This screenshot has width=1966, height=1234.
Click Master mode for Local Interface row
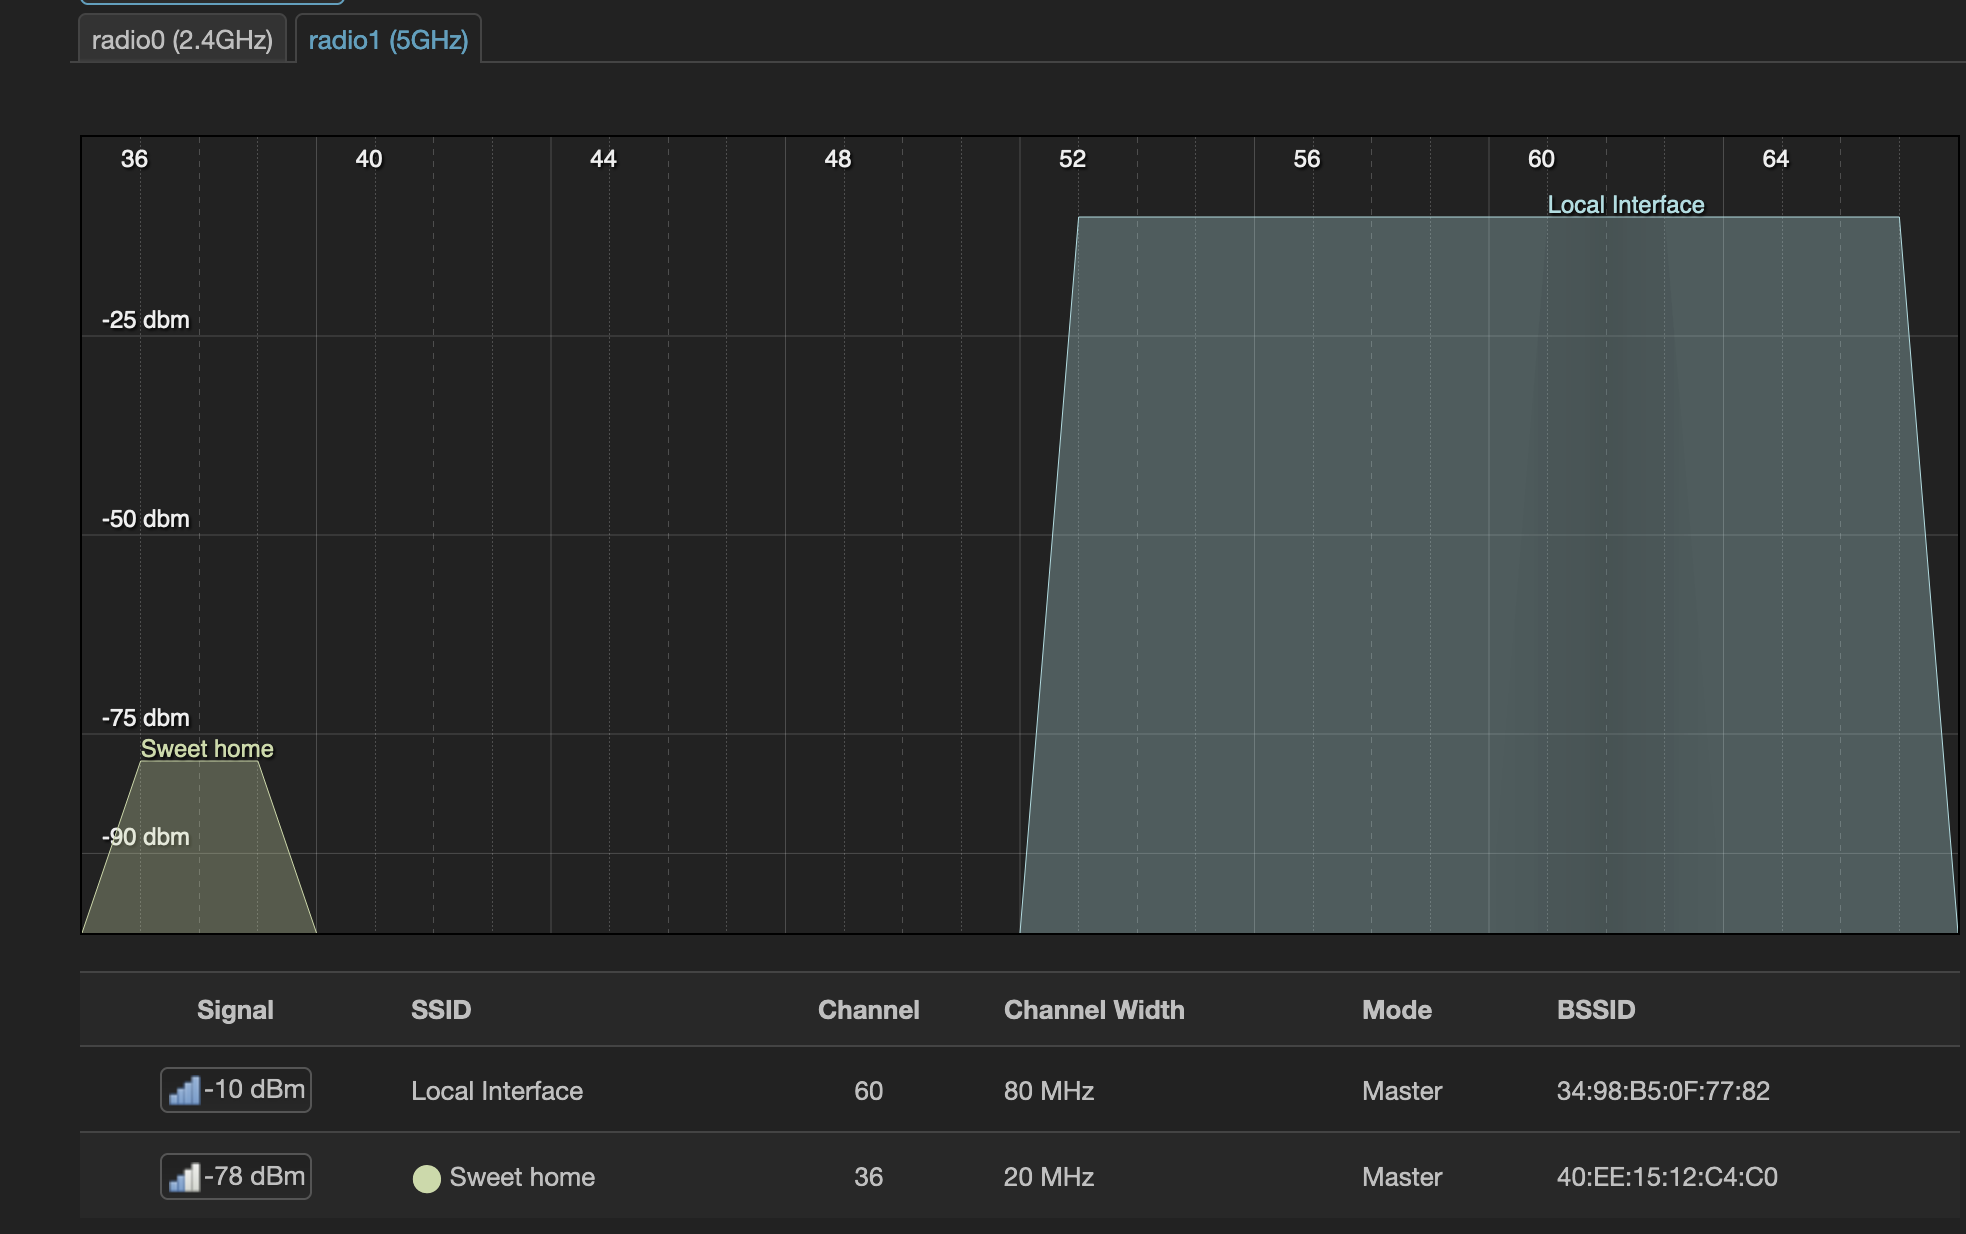point(1402,1091)
